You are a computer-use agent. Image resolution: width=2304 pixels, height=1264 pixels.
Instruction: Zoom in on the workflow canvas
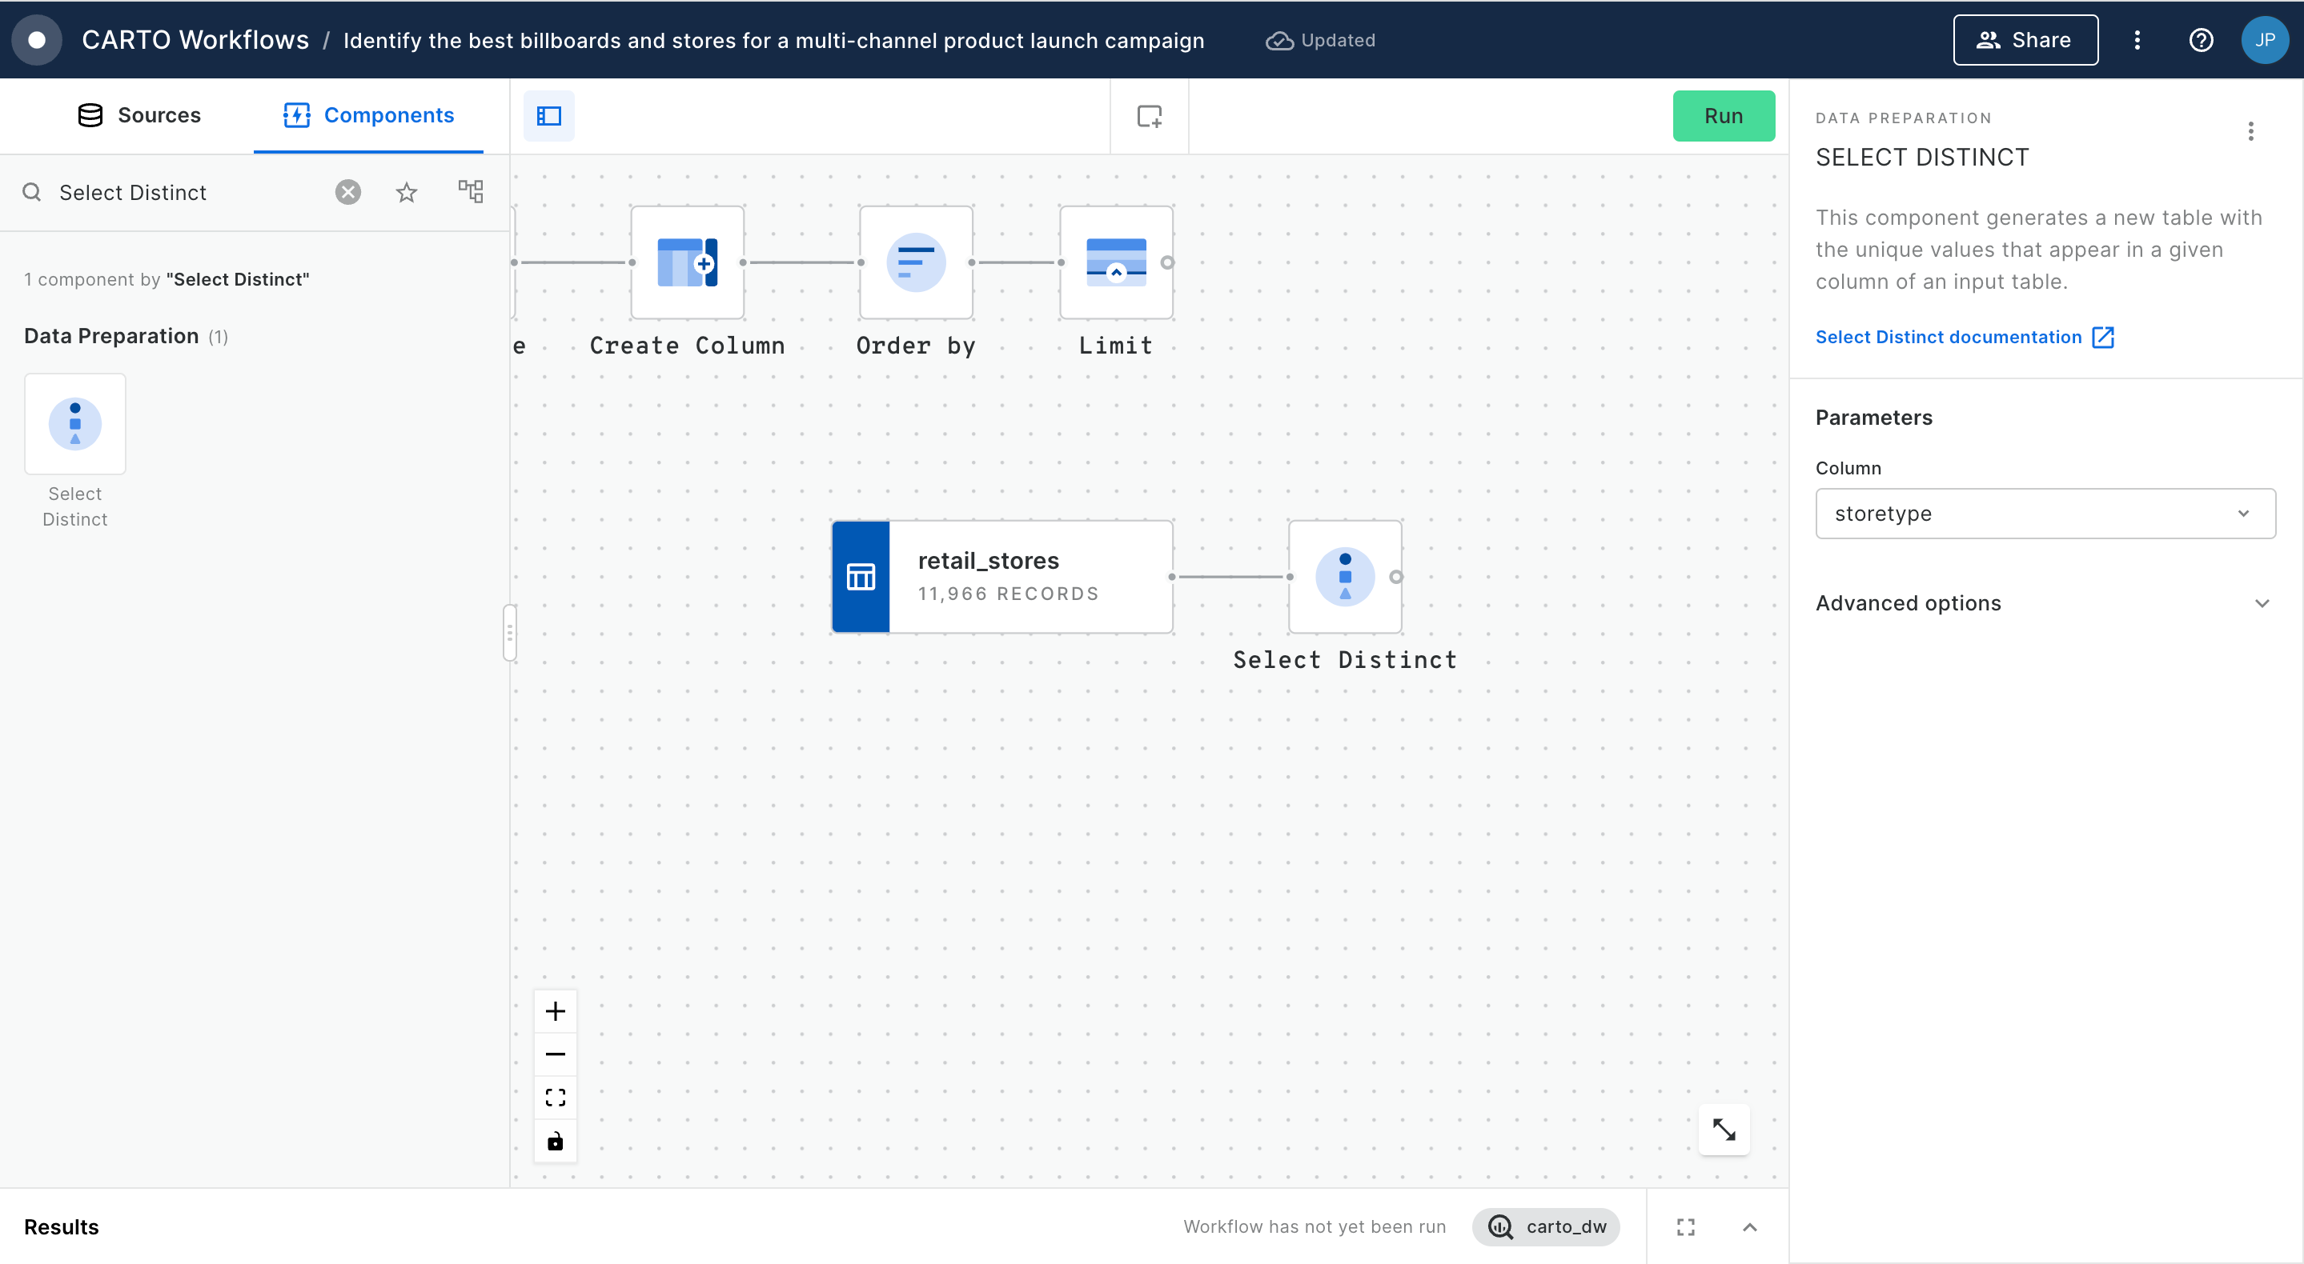(x=555, y=1011)
